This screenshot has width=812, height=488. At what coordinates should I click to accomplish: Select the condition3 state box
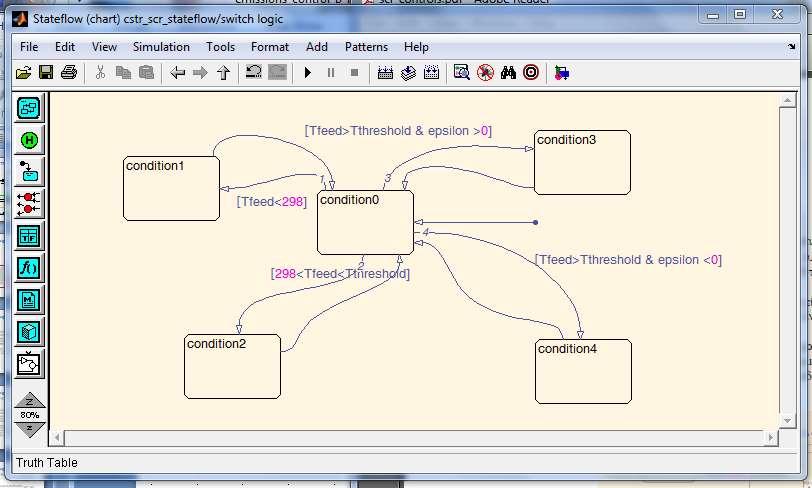(x=582, y=163)
